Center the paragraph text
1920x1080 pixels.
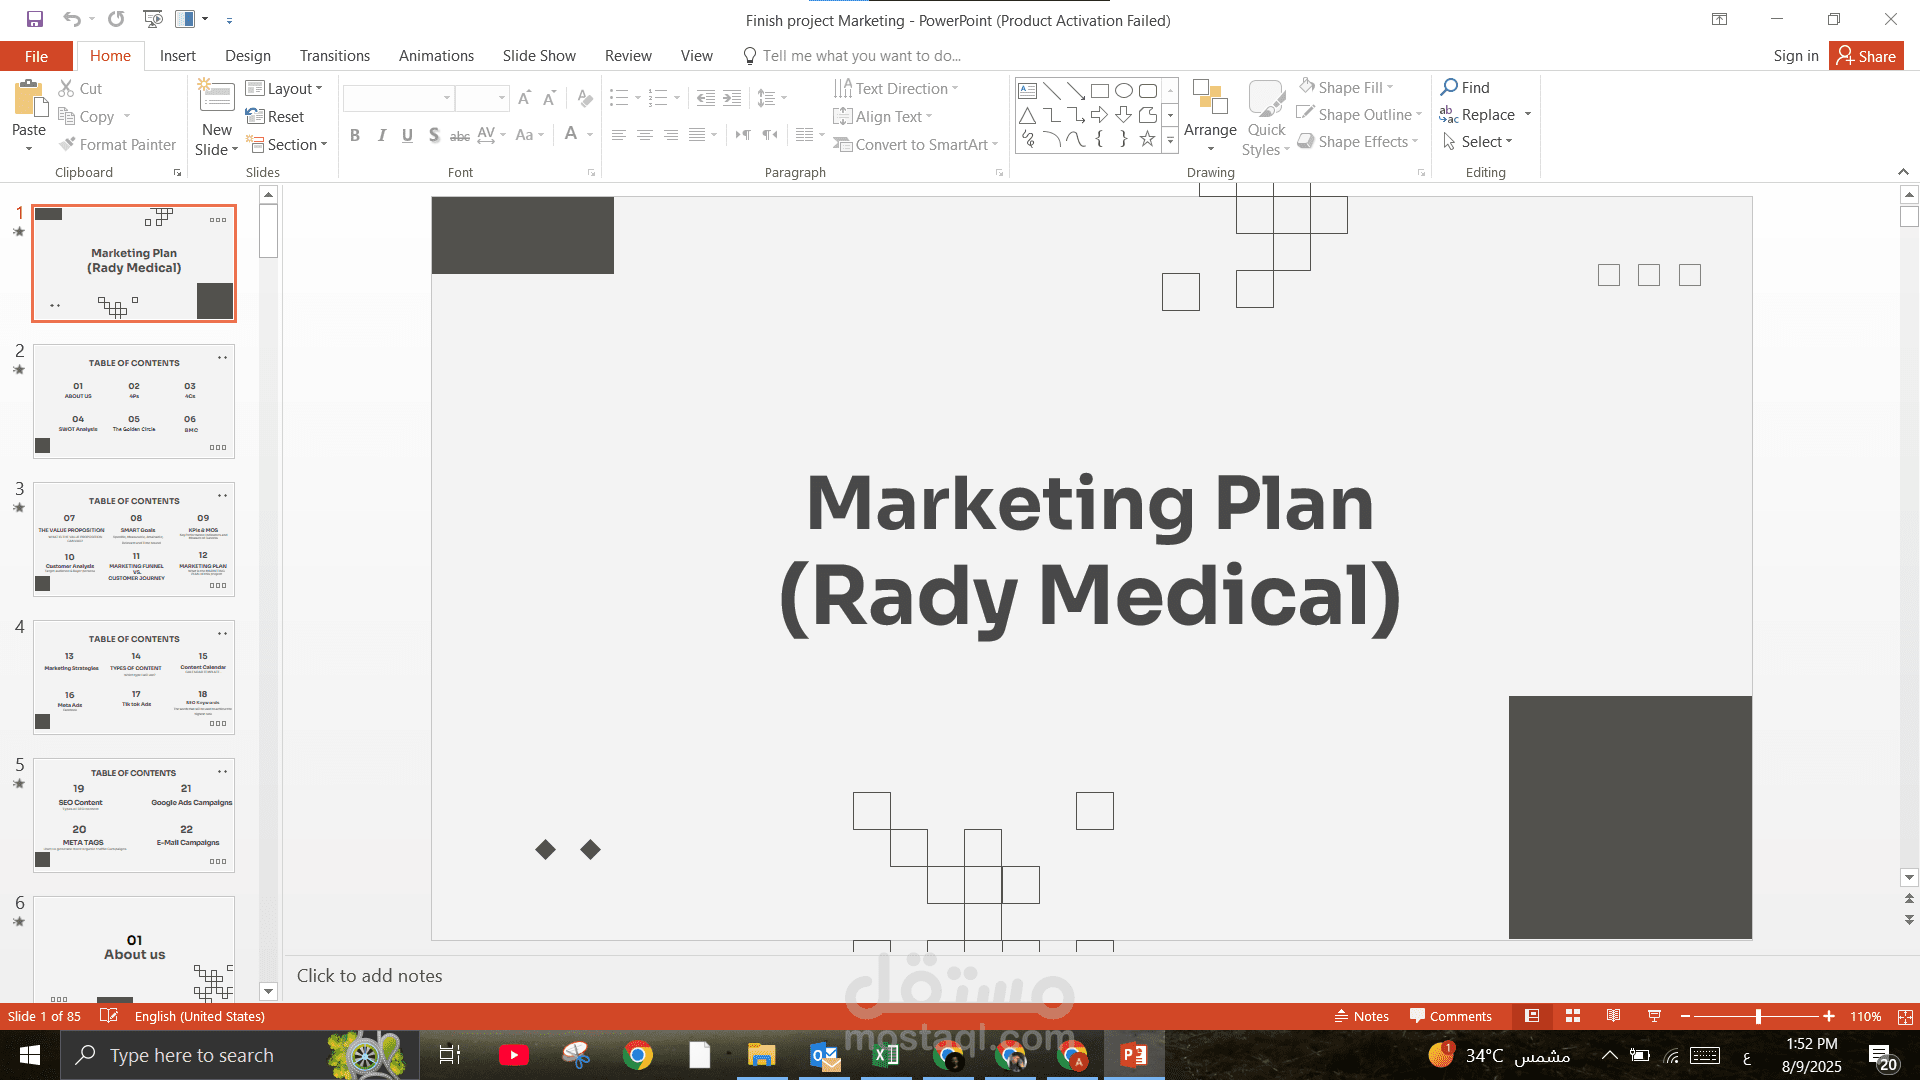(x=645, y=135)
